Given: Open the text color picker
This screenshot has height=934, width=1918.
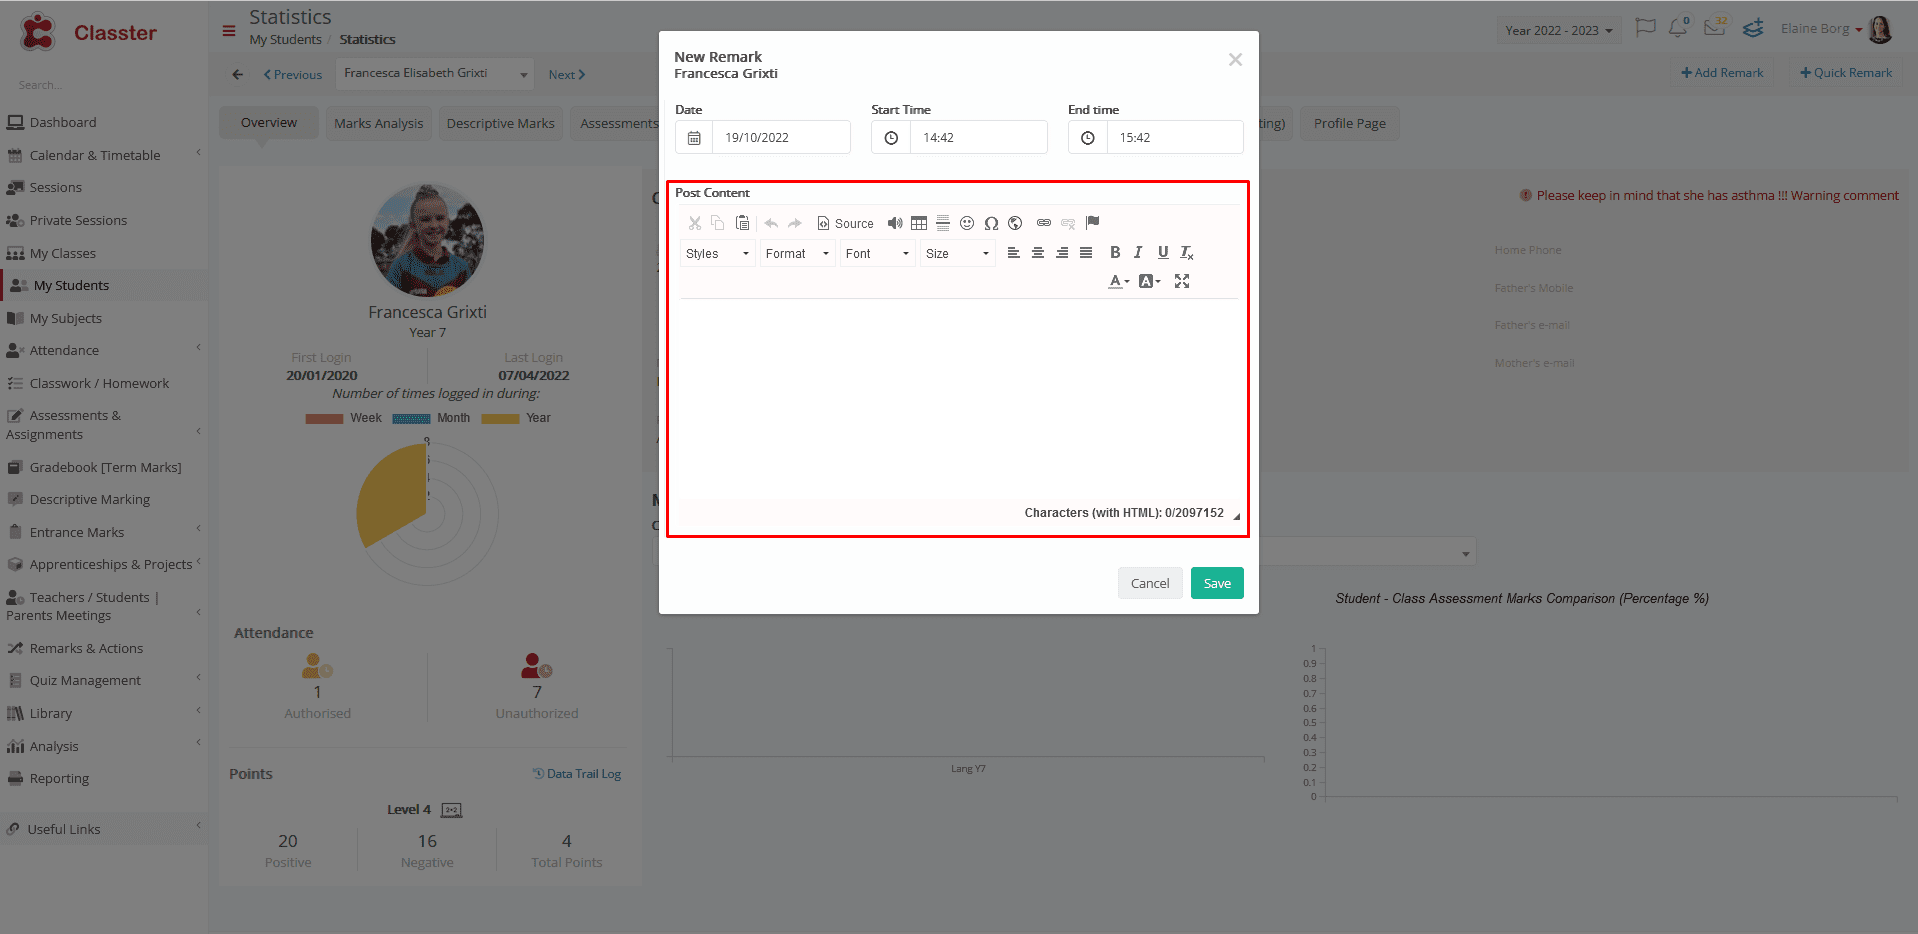Looking at the screenshot, I should (1119, 282).
